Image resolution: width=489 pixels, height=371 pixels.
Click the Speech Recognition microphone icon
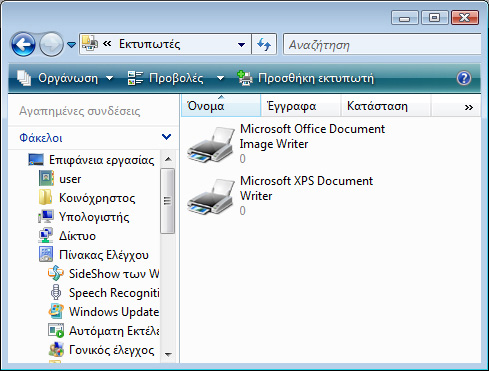click(x=56, y=292)
